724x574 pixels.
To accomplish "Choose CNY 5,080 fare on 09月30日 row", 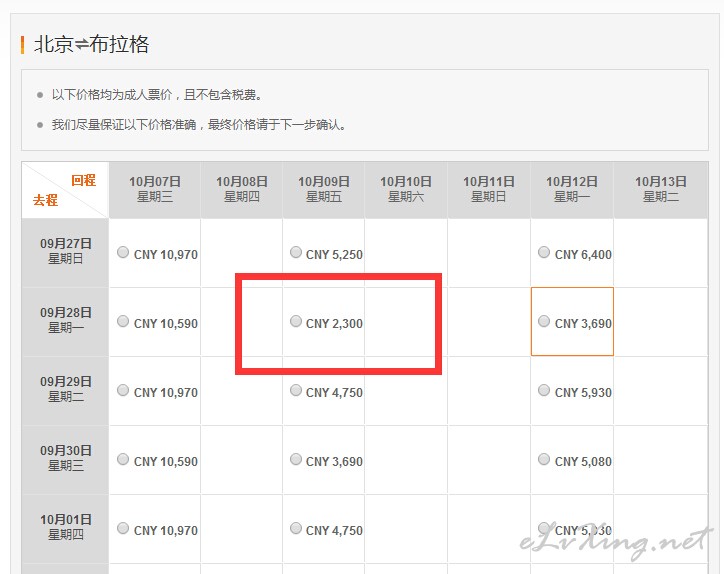I will pyautogui.click(x=544, y=460).
